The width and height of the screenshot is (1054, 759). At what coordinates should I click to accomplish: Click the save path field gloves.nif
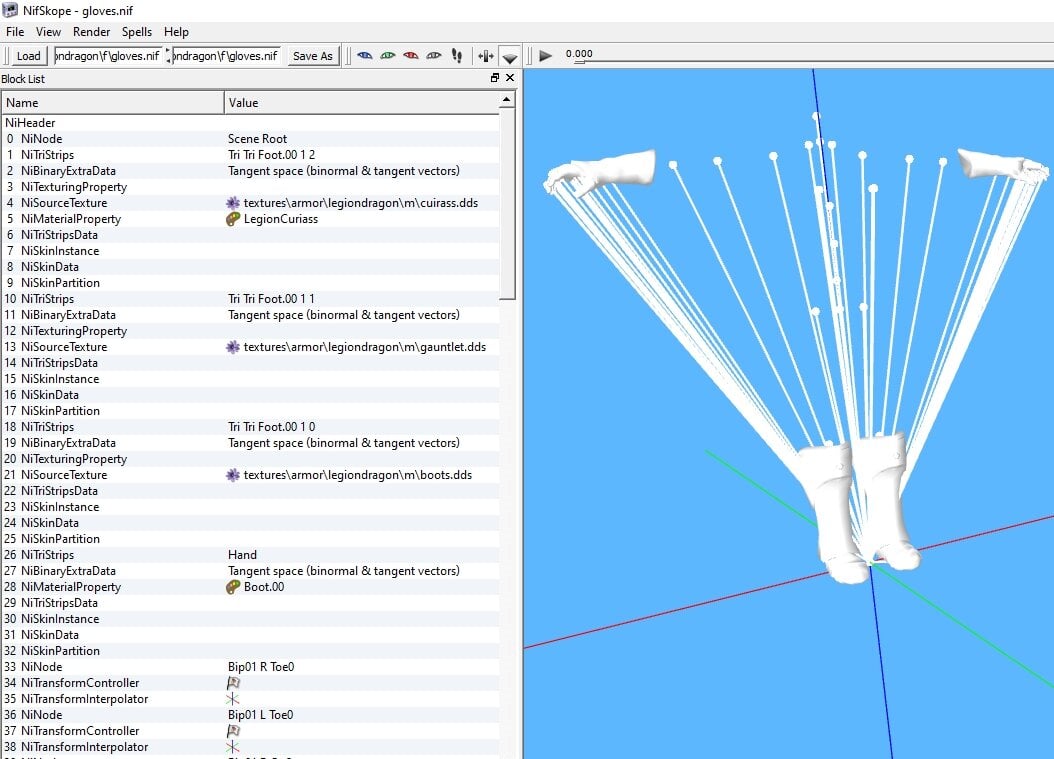(x=226, y=56)
